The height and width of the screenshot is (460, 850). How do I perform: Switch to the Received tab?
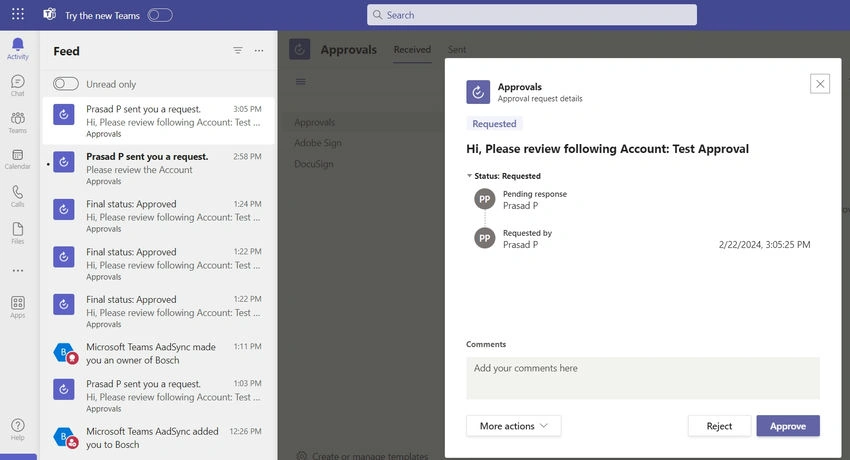[x=412, y=49]
